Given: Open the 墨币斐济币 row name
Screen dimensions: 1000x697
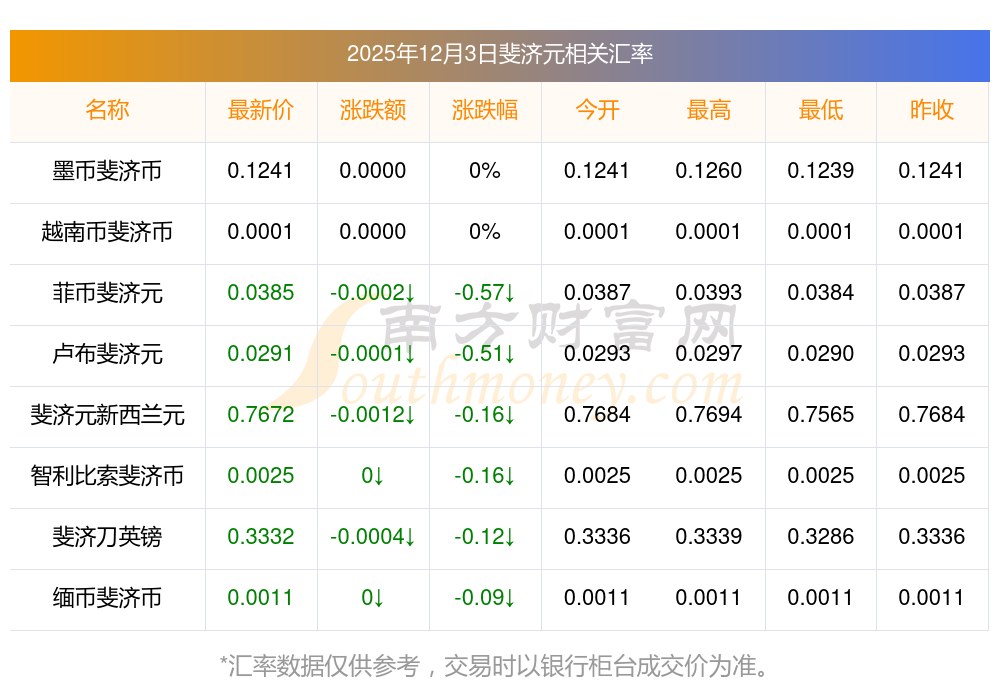Looking at the screenshot, I should point(107,171).
